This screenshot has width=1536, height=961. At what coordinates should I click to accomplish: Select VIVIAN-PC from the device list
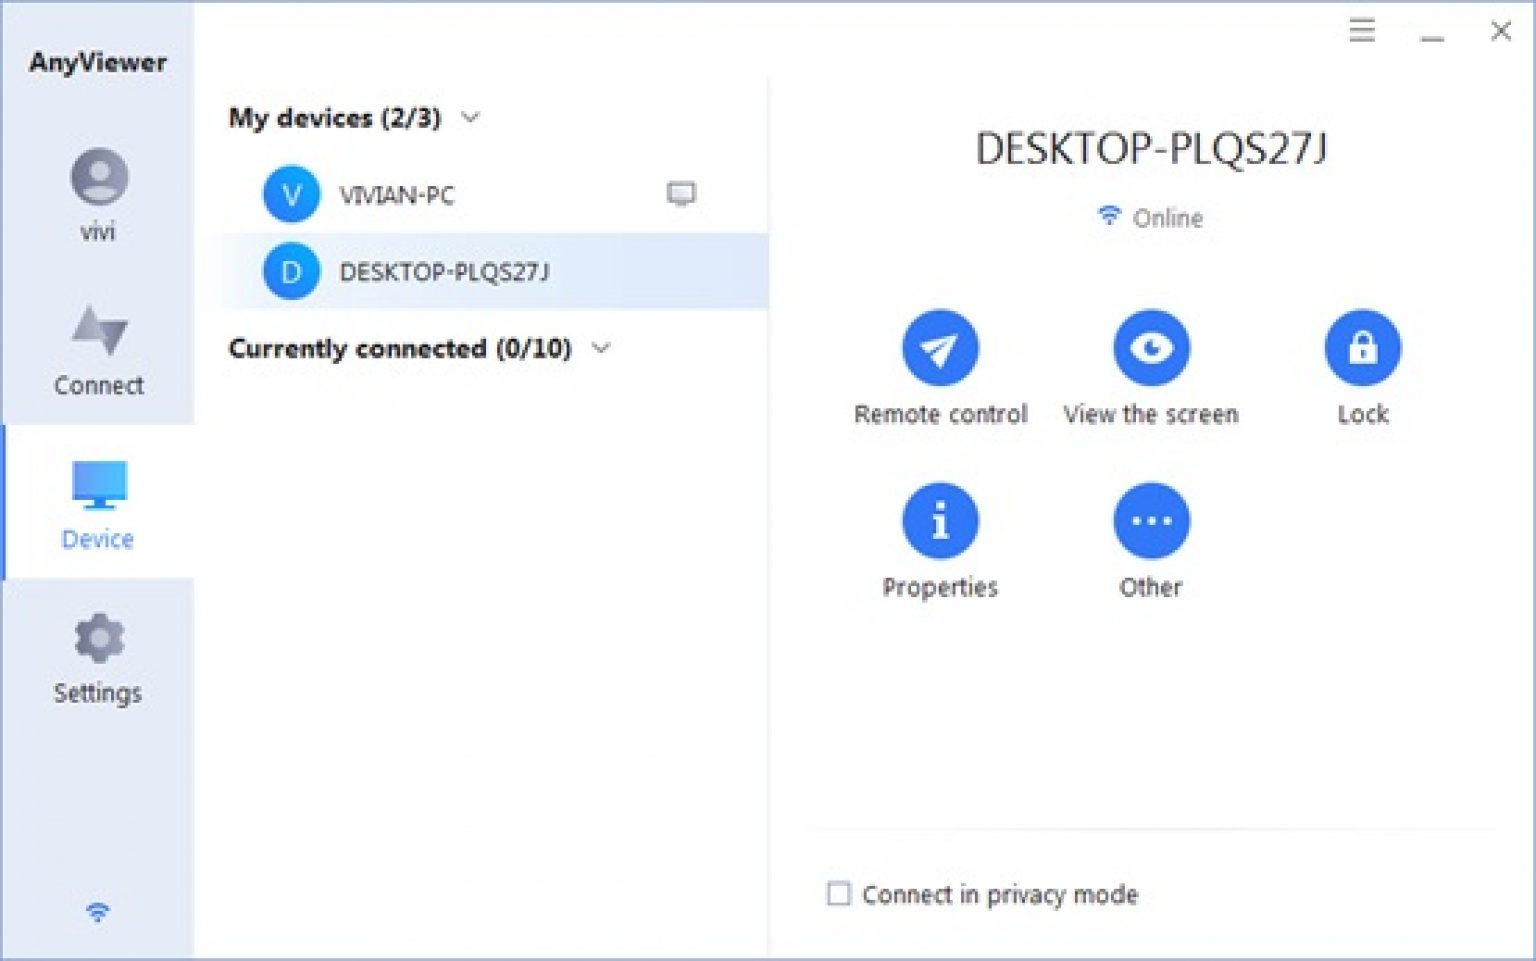[397, 194]
